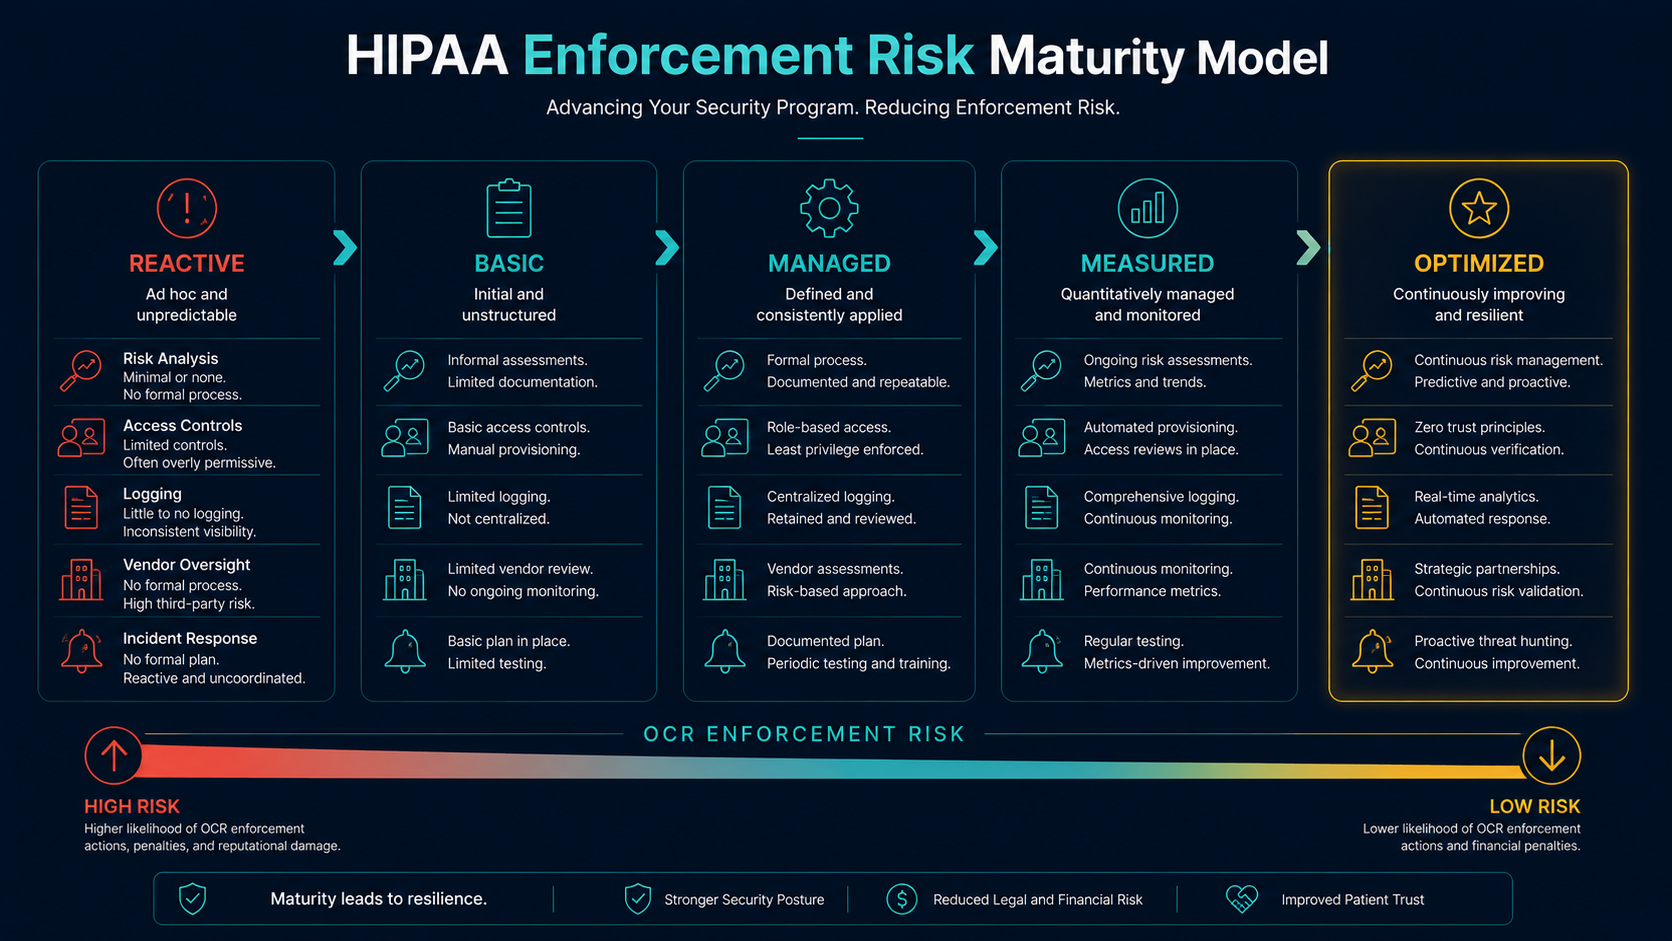The width and height of the screenshot is (1672, 941).
Task: Click the 'Improved Patient Trust' text
Action: [1353, 899]
